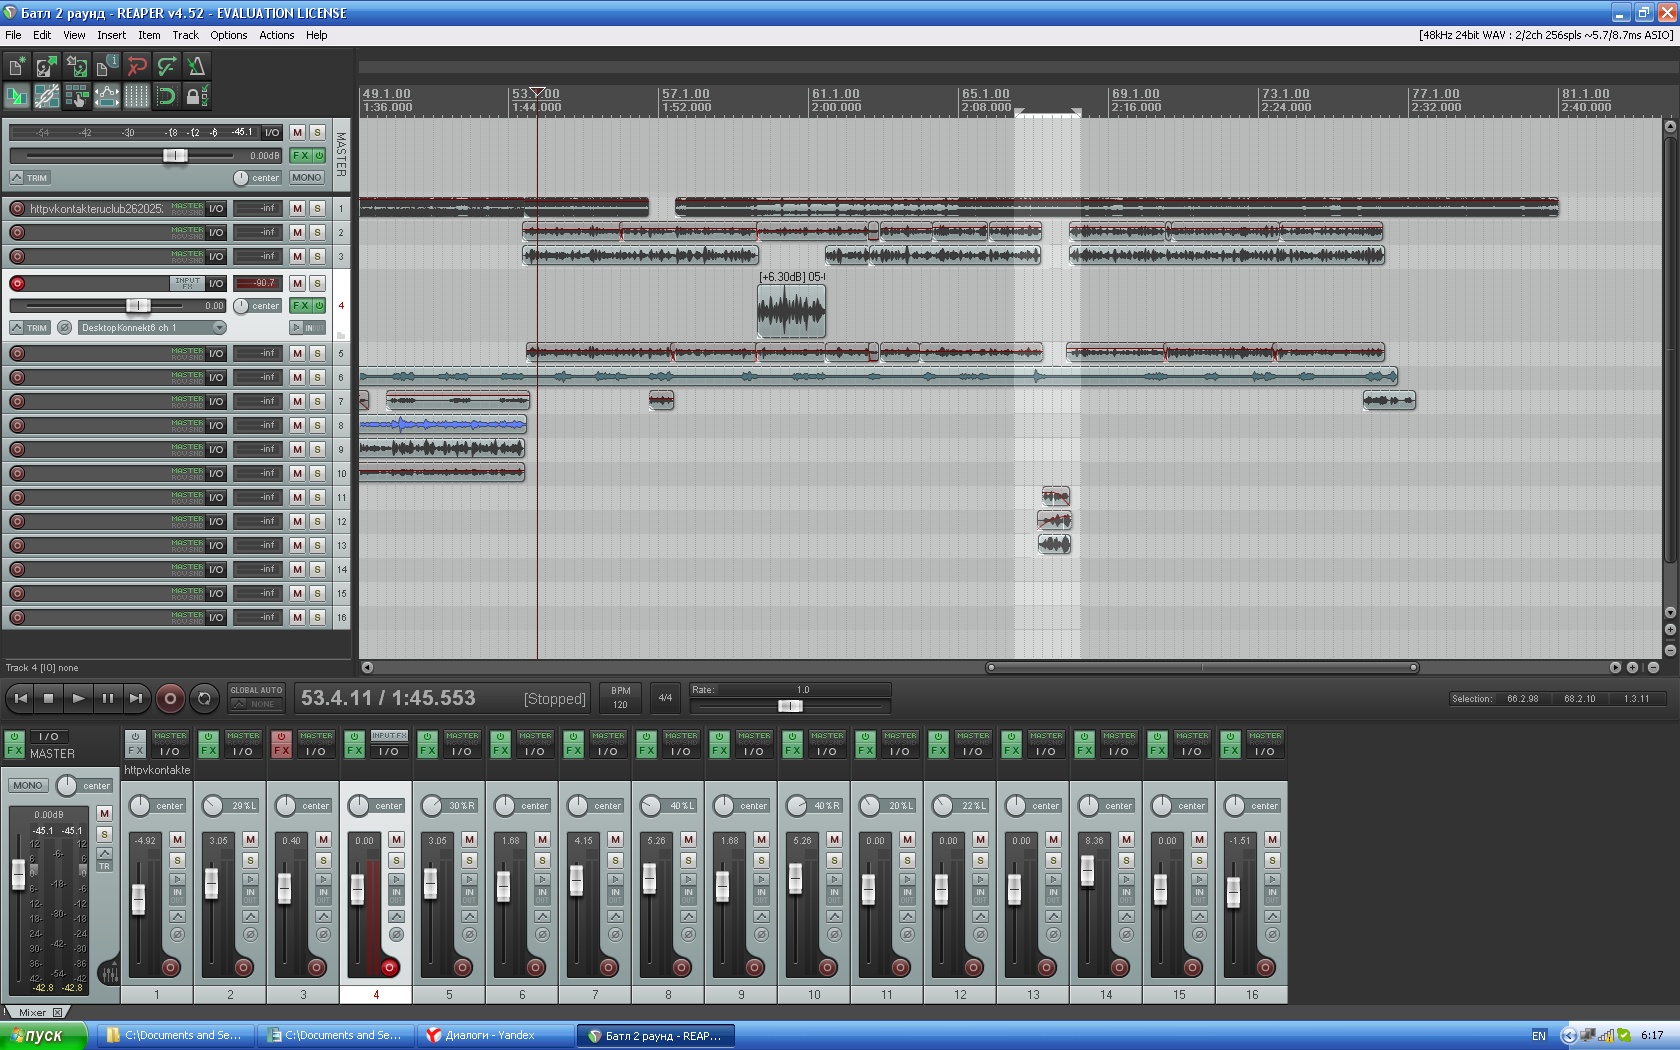The width and height of the screenshot is (1680, 1050).
Task: Click the New Project toolbar icon
Action: [17, 67]
